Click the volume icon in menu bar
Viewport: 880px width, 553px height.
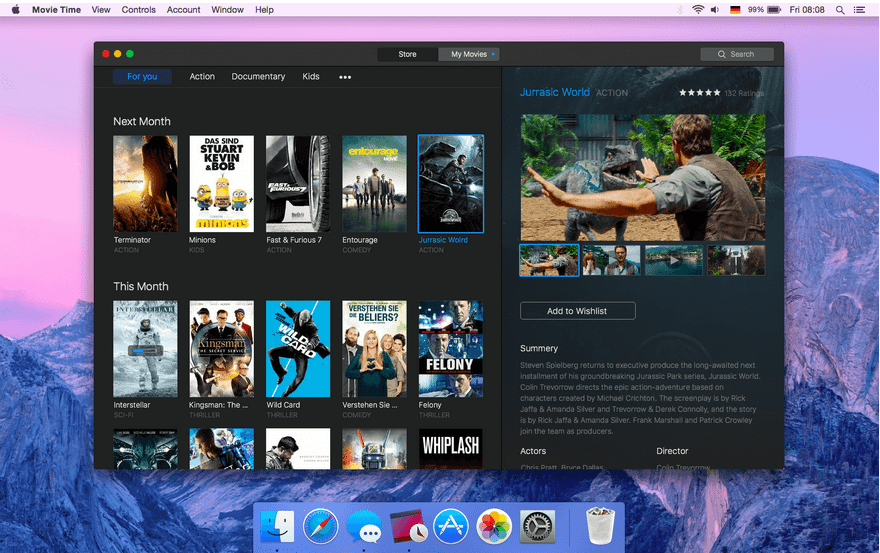click(x=715, y=10)
